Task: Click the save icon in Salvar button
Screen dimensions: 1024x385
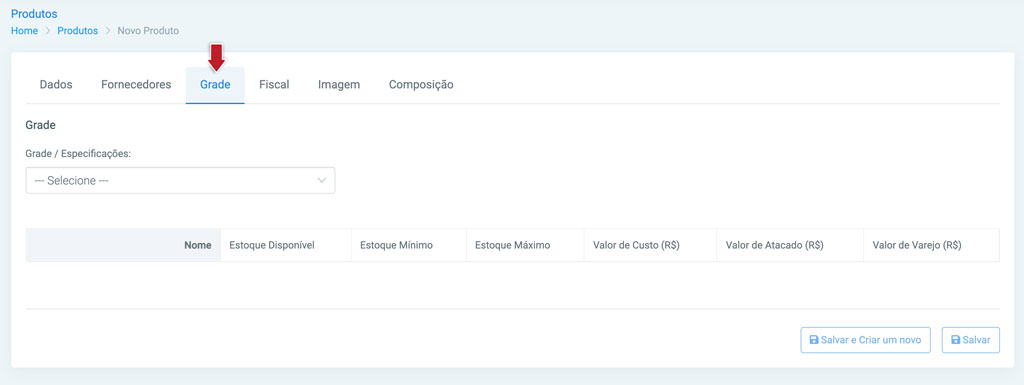Action: tap(955, 340)
